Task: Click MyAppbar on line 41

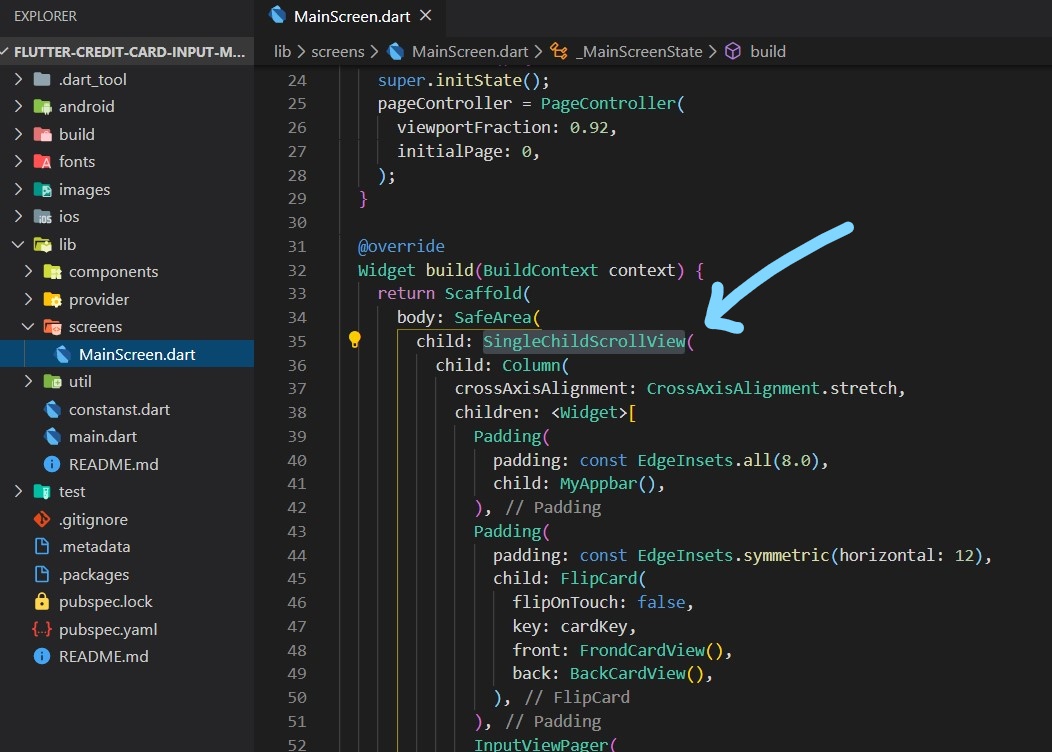Action: point(598,483)
